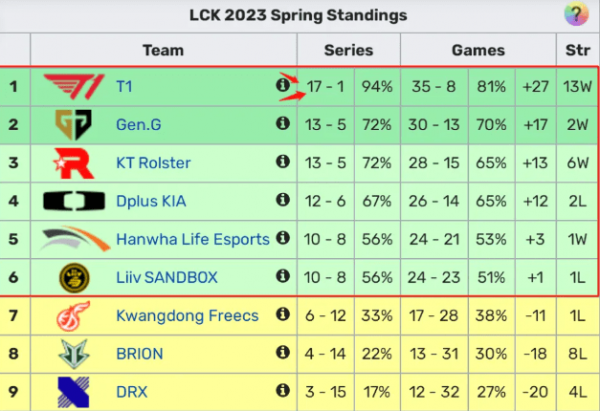The image size is (600, 411).
Task: Click the Liiv SANDBOX logo
Action: tap(73, 277)
